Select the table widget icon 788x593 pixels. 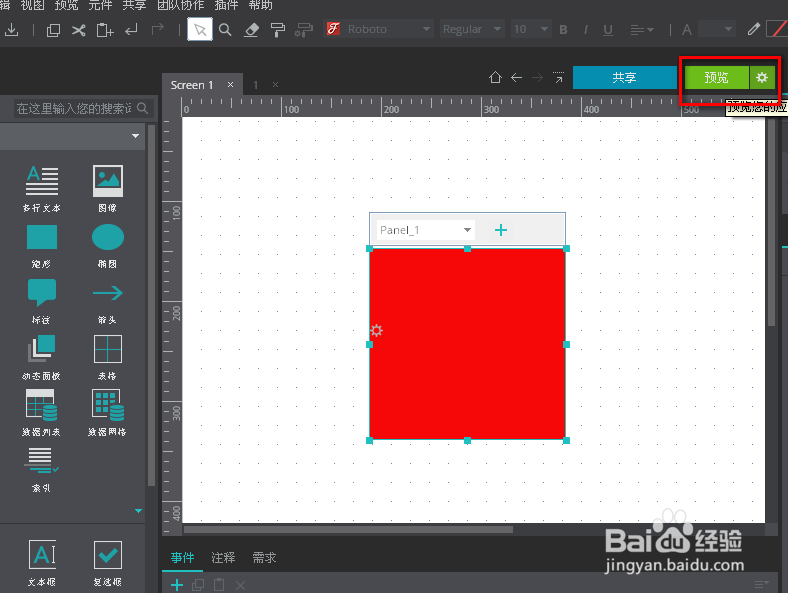[108, 349]
